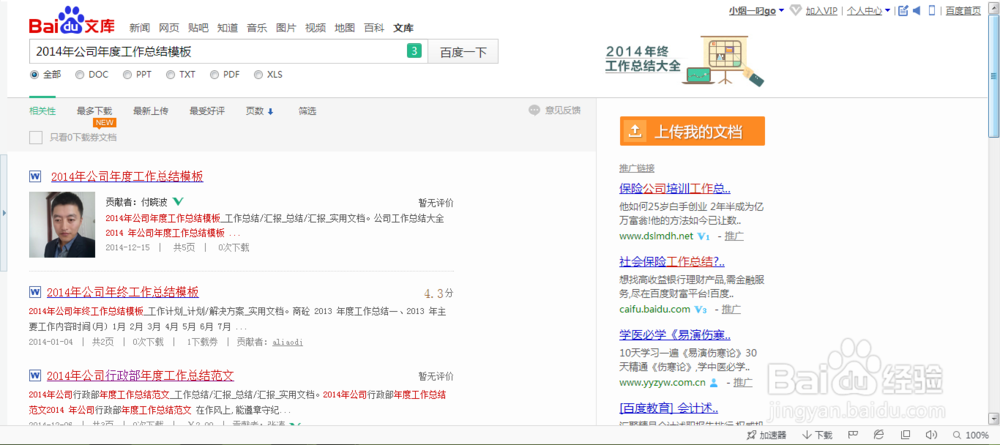1000x445 pixels.
Task: Click the edit note icon in header
Action: tap(902, 10)
